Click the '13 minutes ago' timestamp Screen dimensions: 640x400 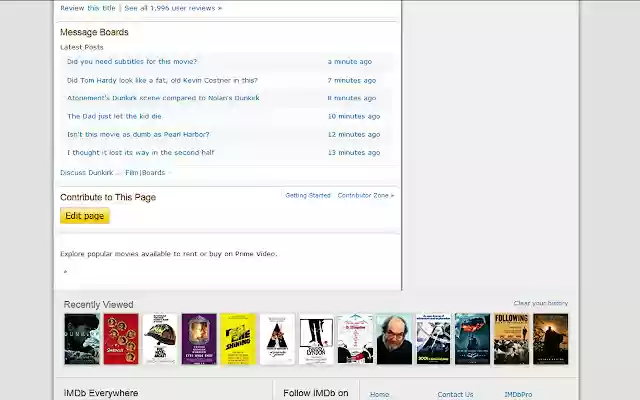pos(354,153)
